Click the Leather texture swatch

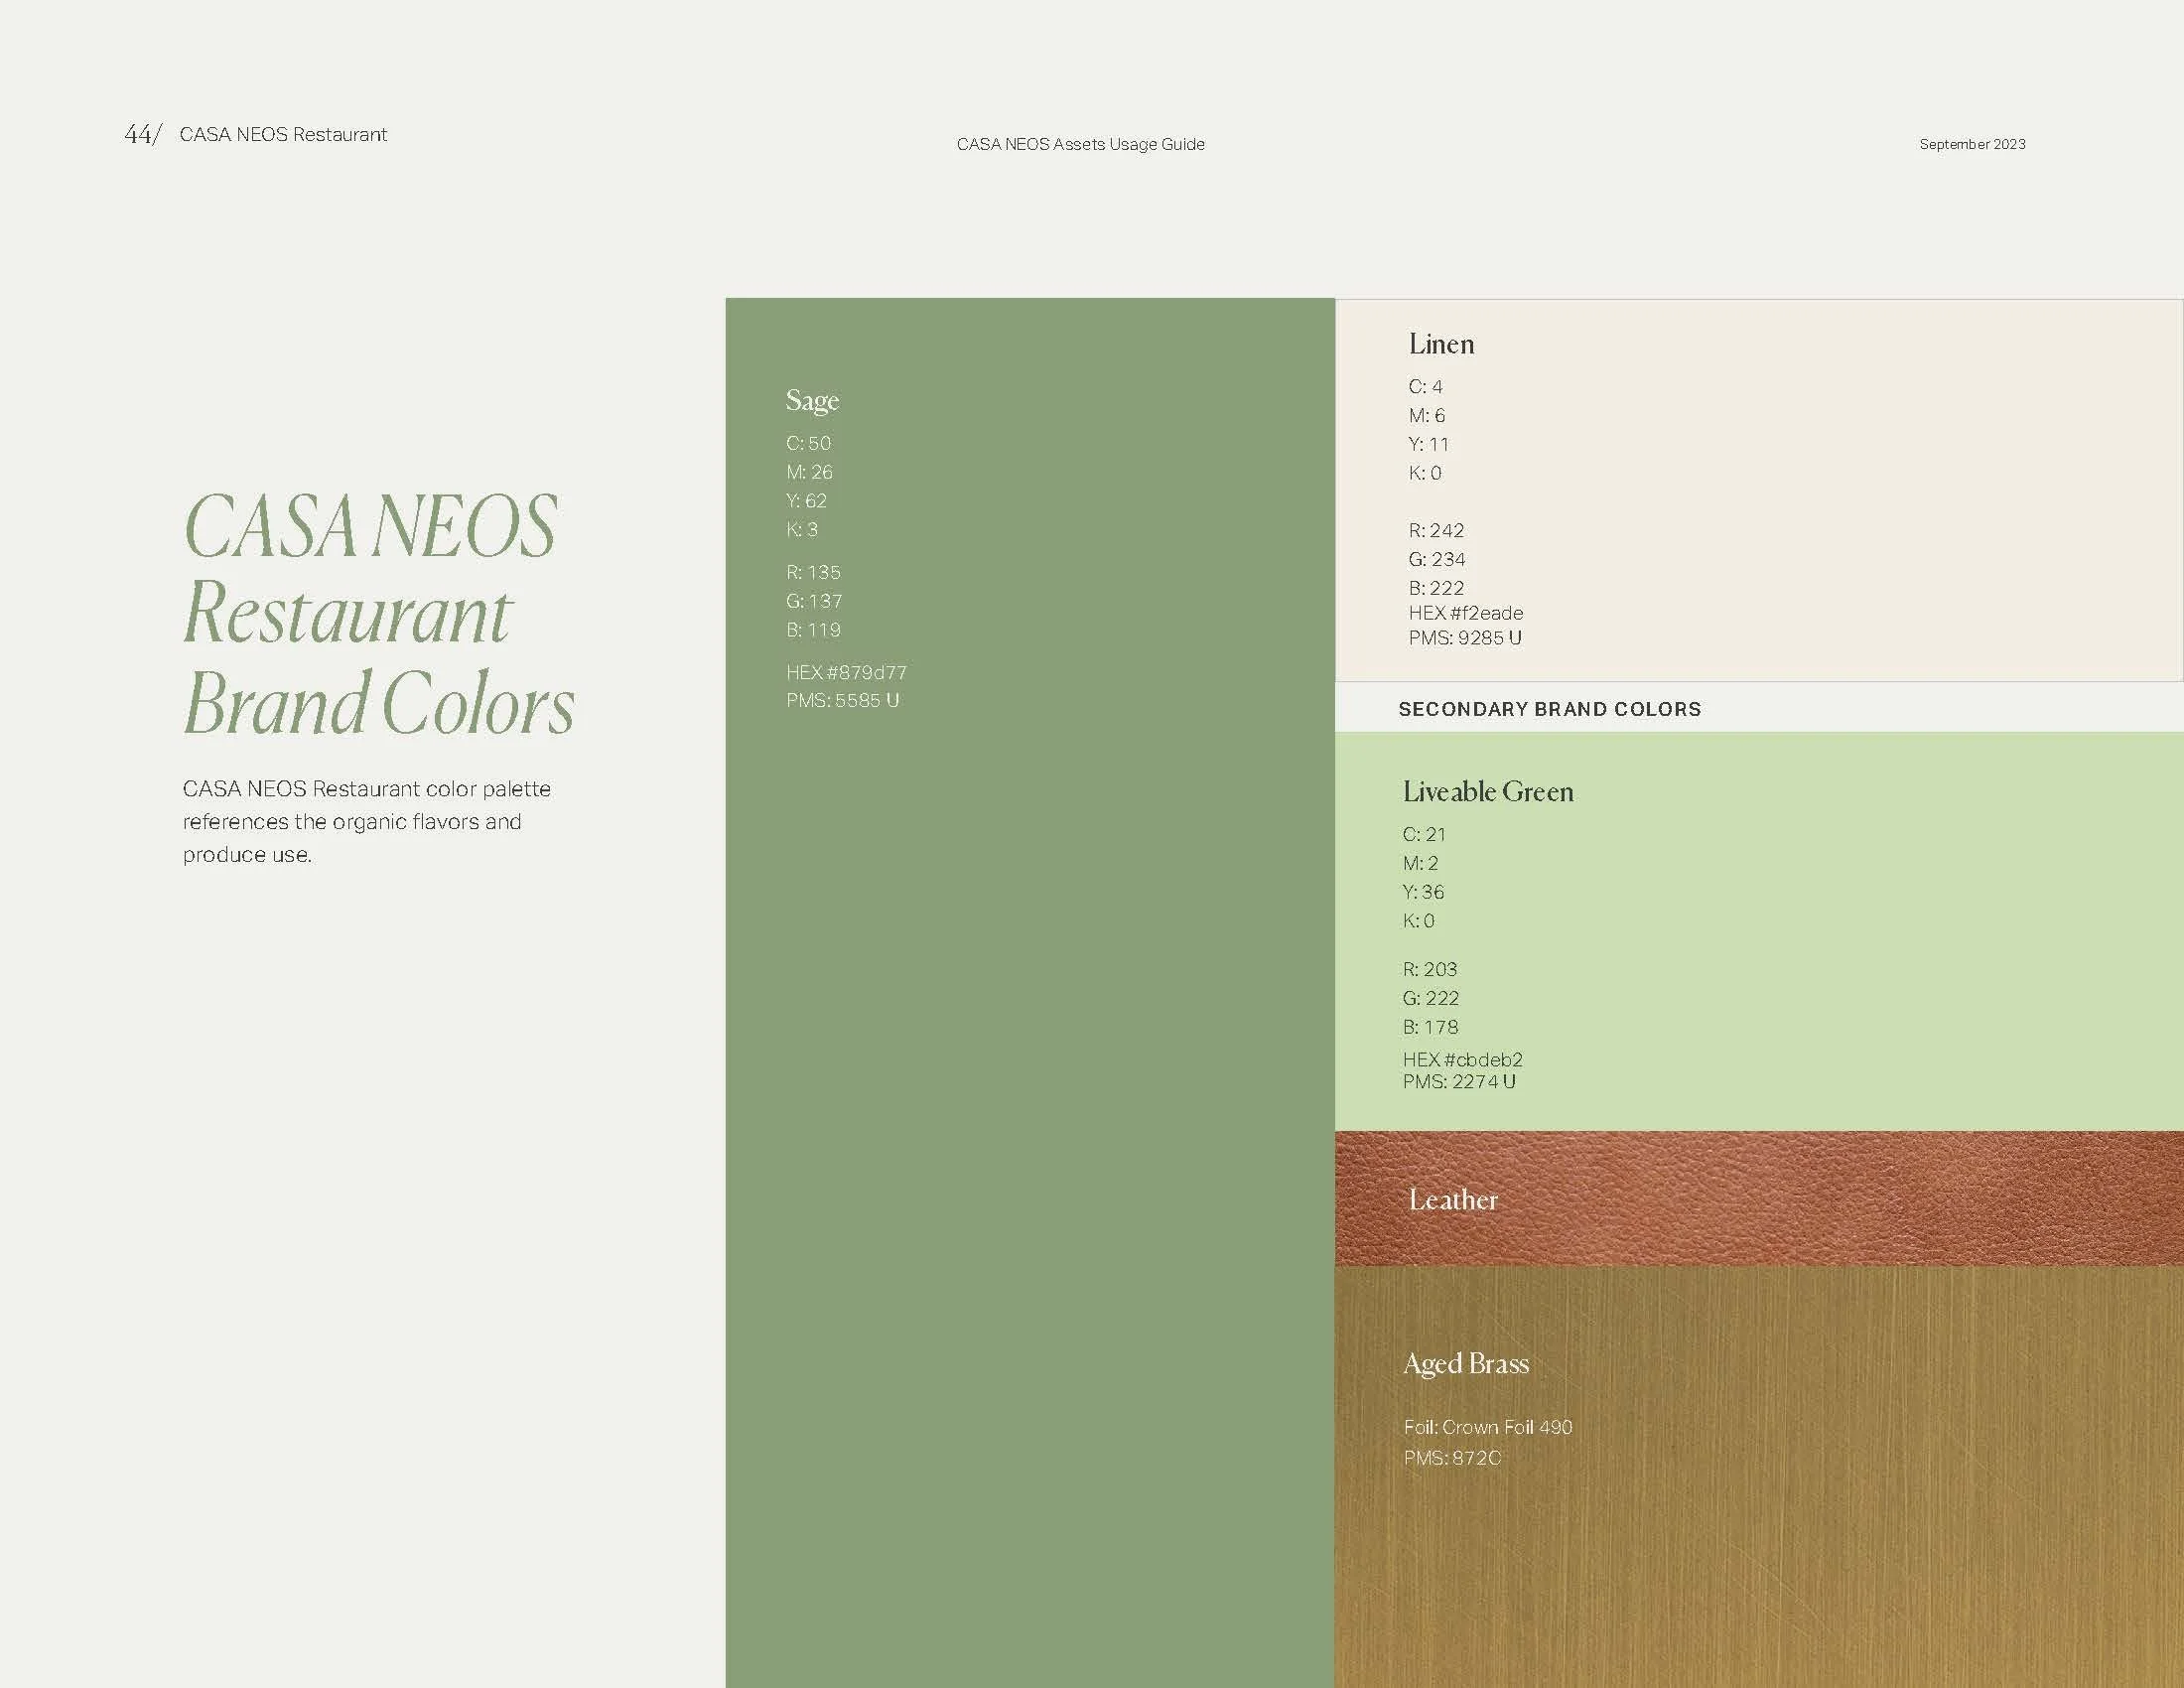1759,1198
